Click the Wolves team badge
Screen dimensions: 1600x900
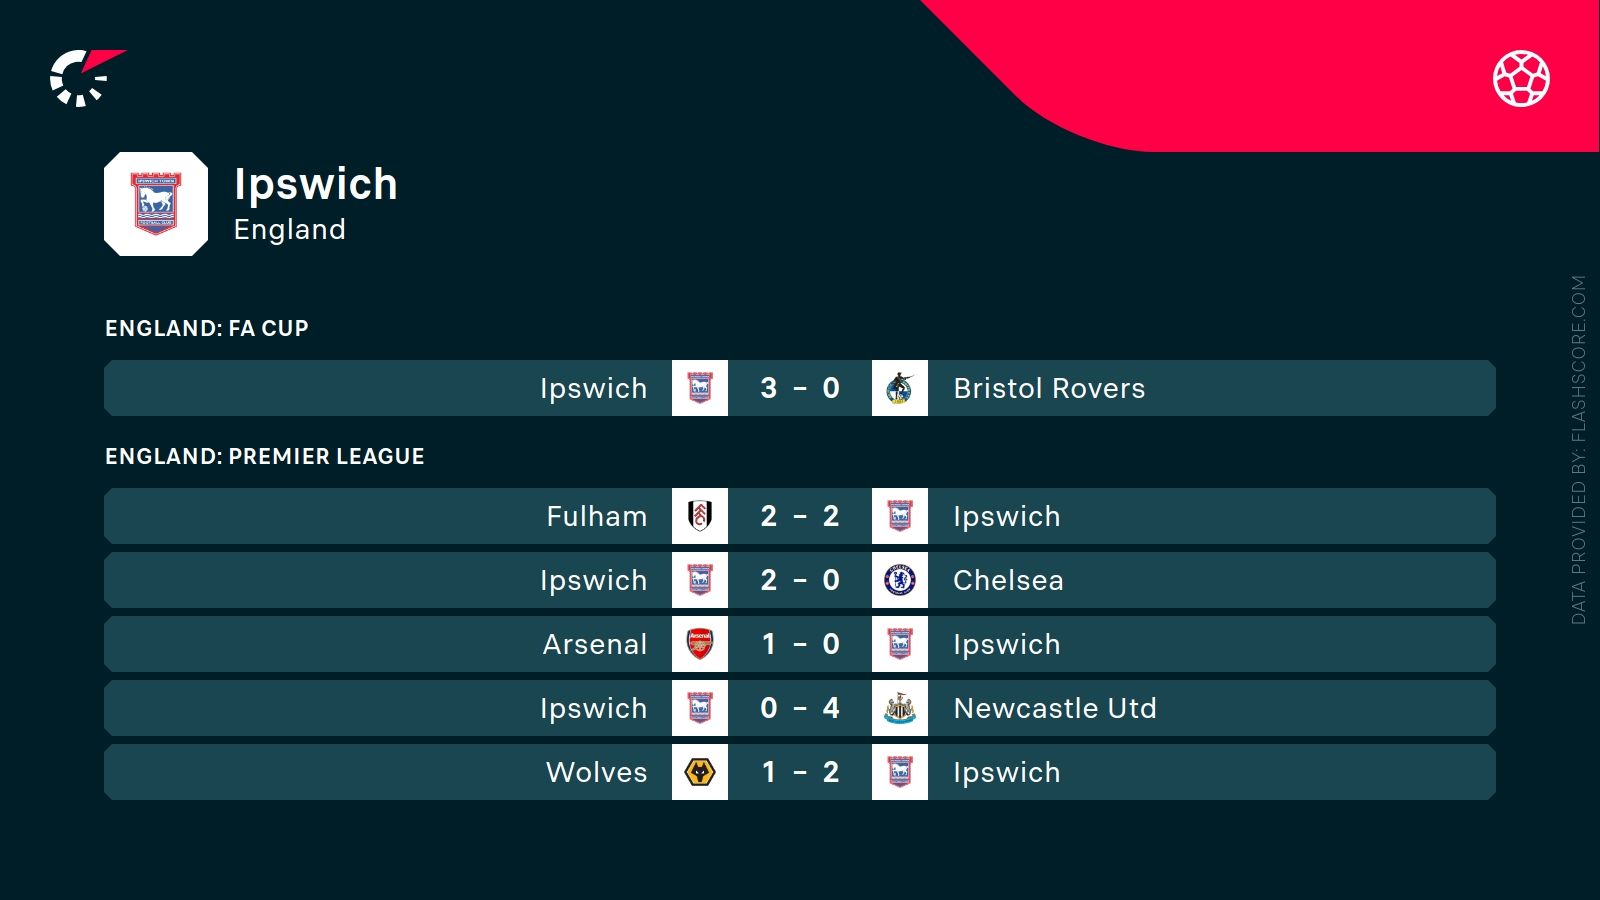(x=700, y=772)
